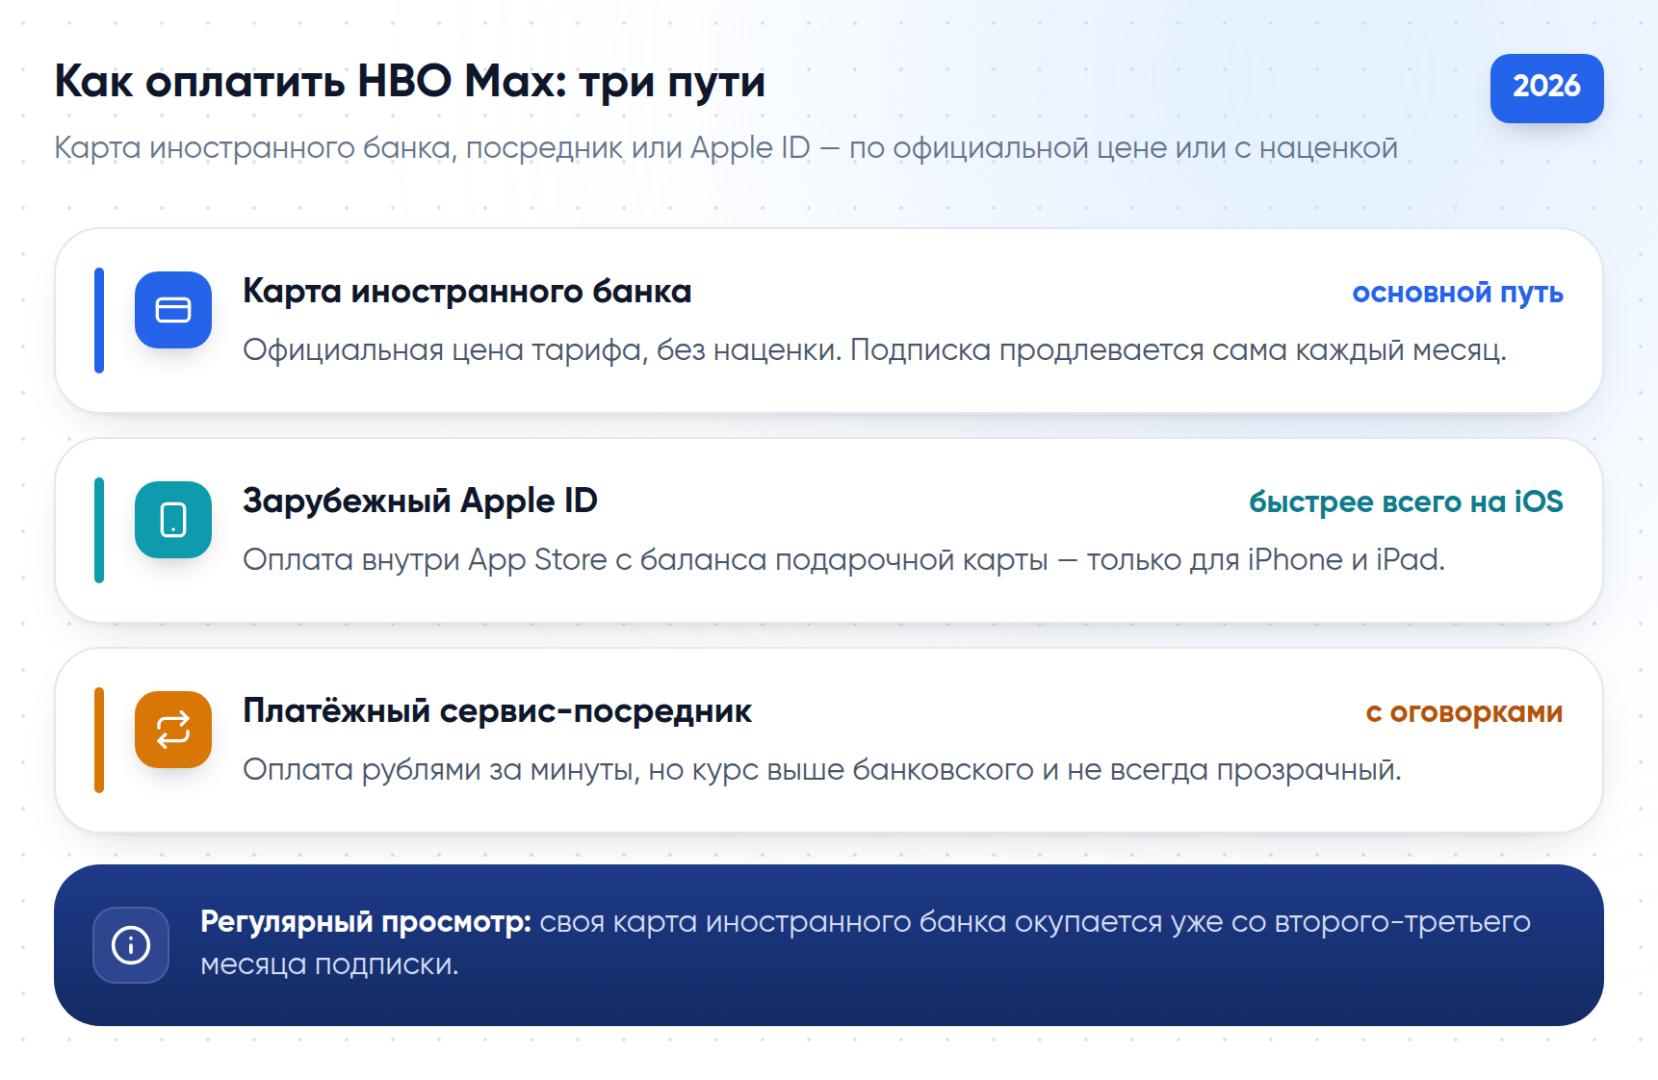Click description "Оплата рублями за минуты"
Image resolution: width=1658 pixels, height=1080 pixels.
point(822,770)
